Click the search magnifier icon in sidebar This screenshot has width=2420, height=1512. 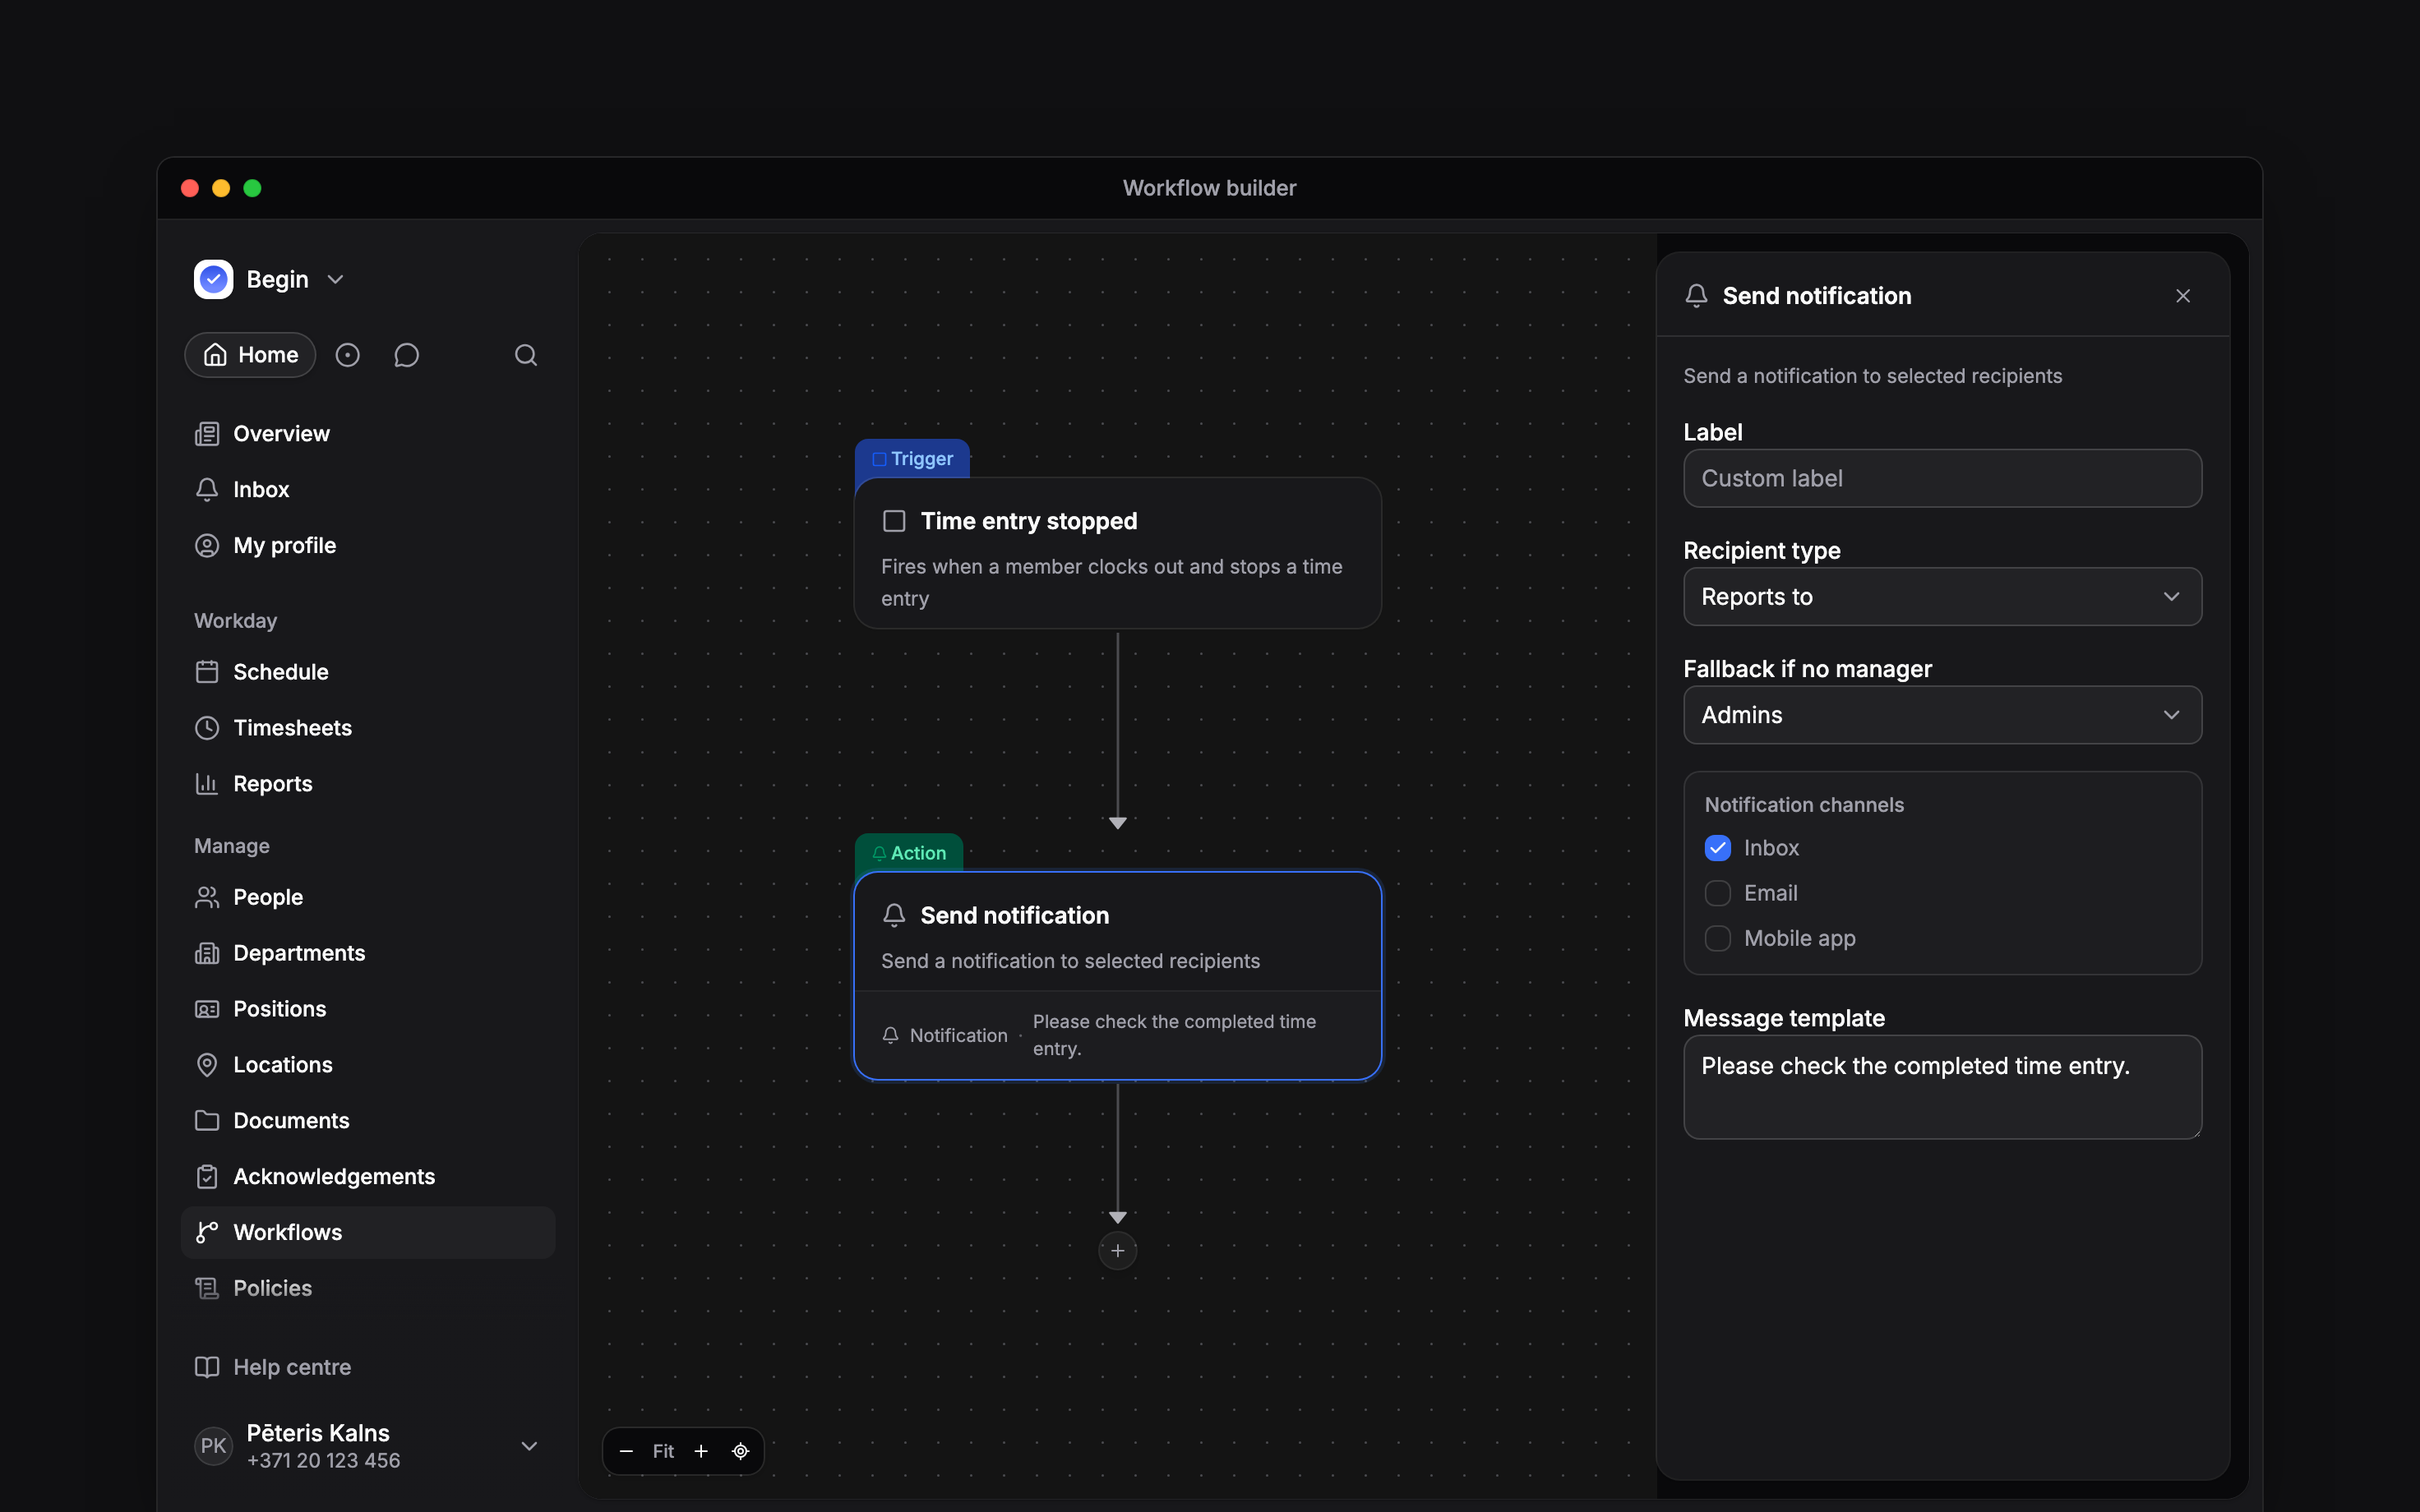pyautogui.click(x=526, y=355)
